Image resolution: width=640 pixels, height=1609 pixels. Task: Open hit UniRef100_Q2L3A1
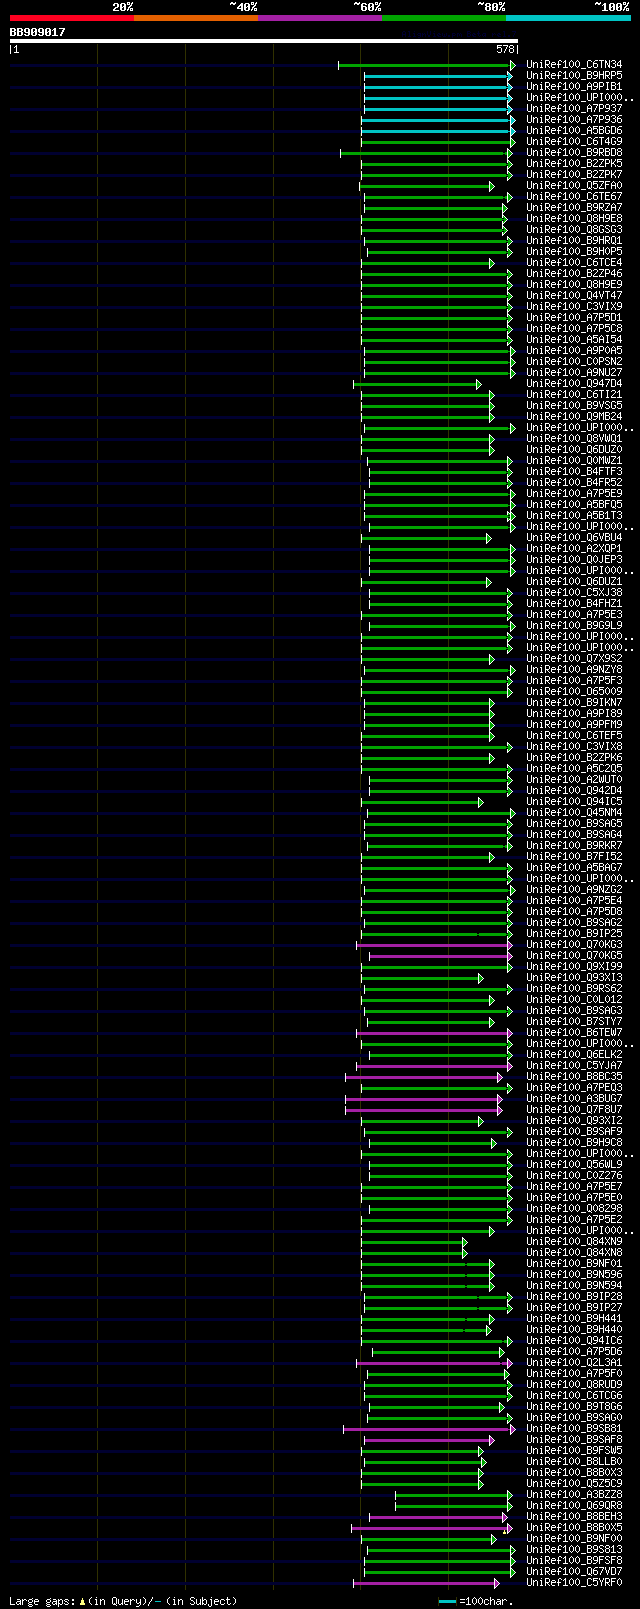tap(574, 1363)
